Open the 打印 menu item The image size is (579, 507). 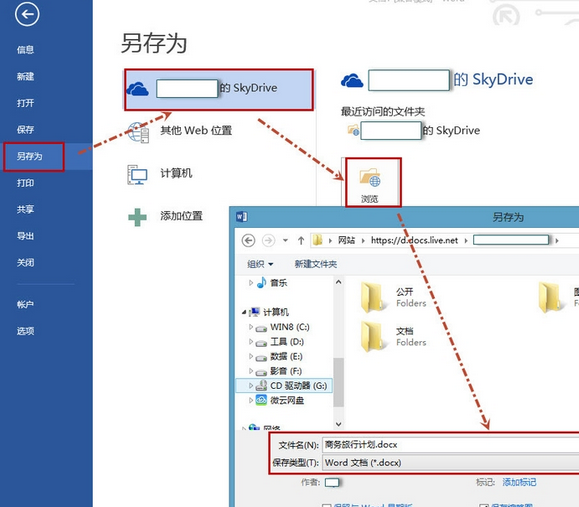click(x=25, y=183)
